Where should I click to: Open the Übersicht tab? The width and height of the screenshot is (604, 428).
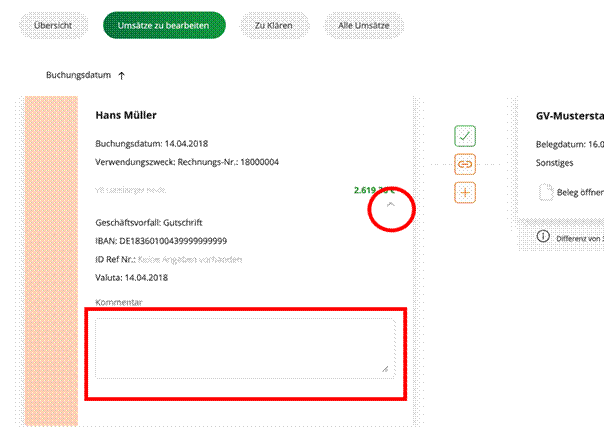click(54, 25)
